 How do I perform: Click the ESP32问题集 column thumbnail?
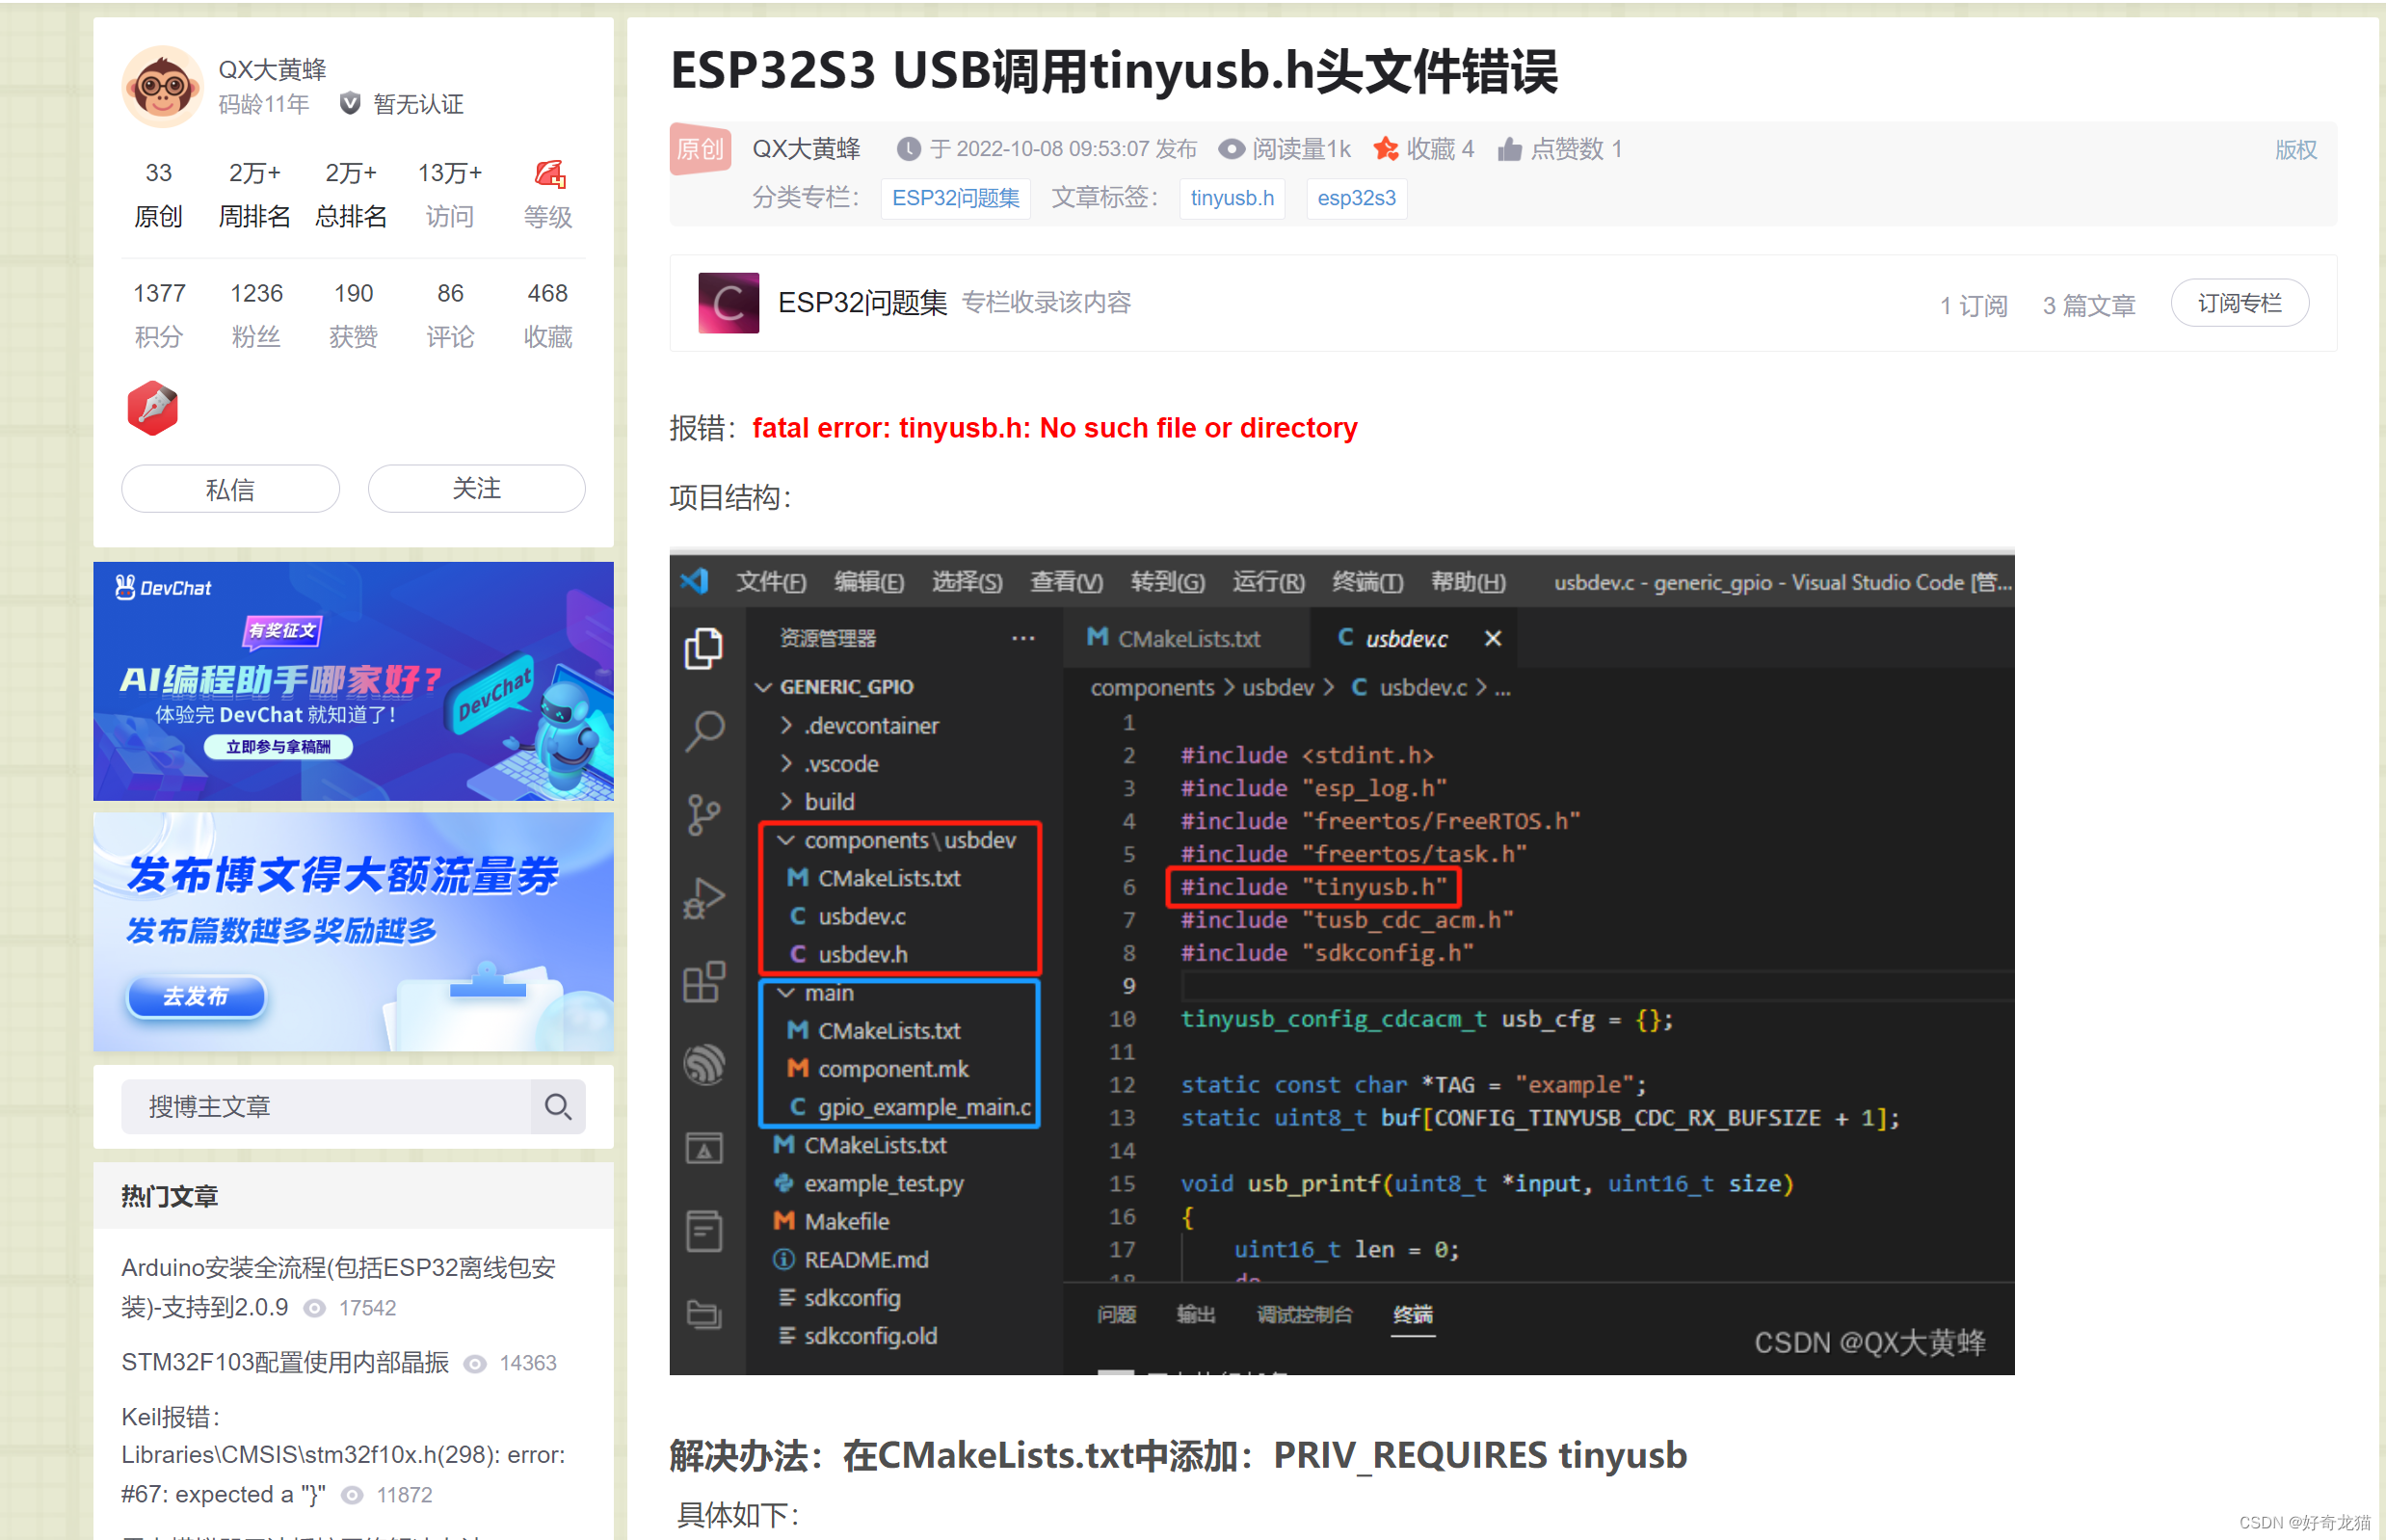728,303
